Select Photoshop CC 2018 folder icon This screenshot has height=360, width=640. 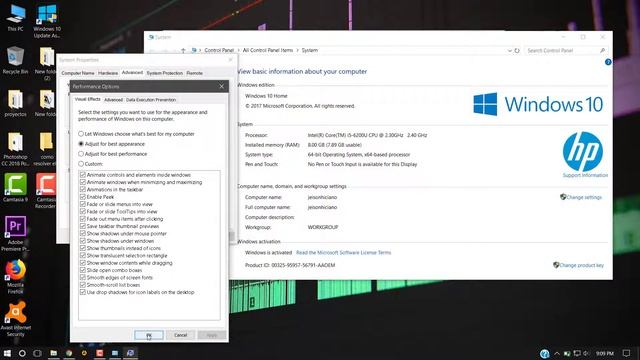16,149
